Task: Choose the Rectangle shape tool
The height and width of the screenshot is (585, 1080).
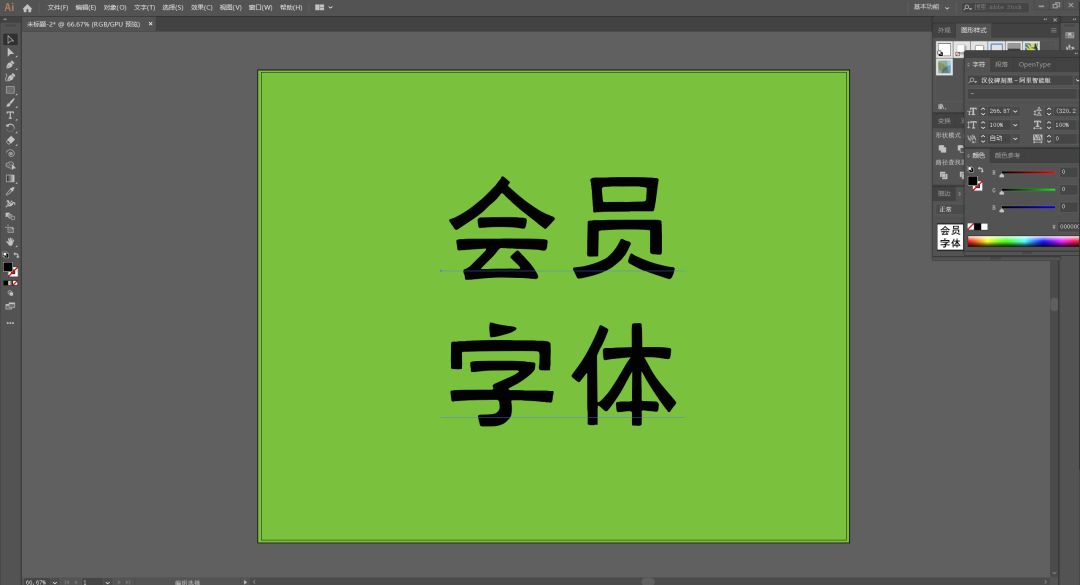Action: tap(10, 90)
